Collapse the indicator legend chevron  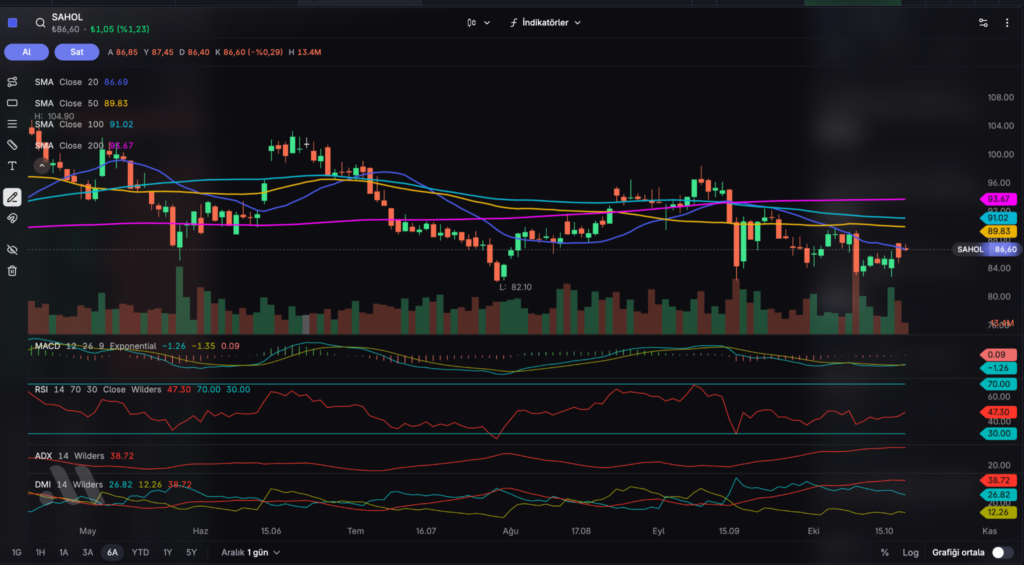click(42, 166)
